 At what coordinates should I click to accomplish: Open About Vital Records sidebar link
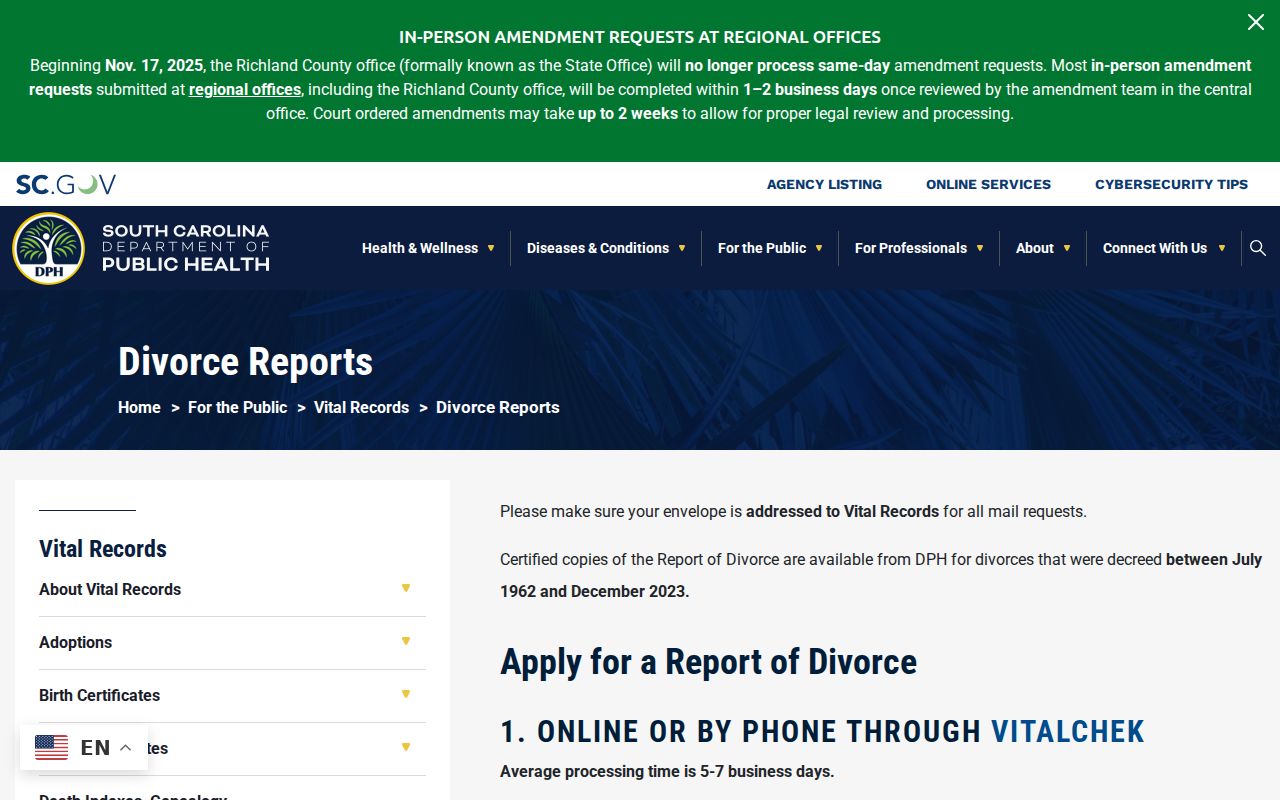pyautogui.click(x=110, y=589)
